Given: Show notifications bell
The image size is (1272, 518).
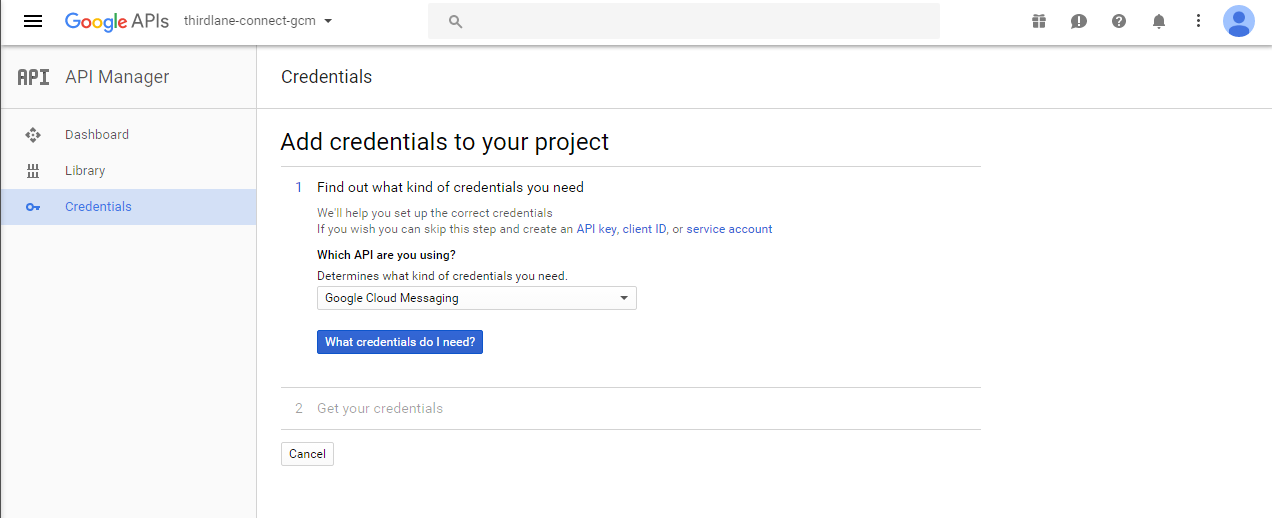Looking at the screenshot, I should [x=1159, y=21].
